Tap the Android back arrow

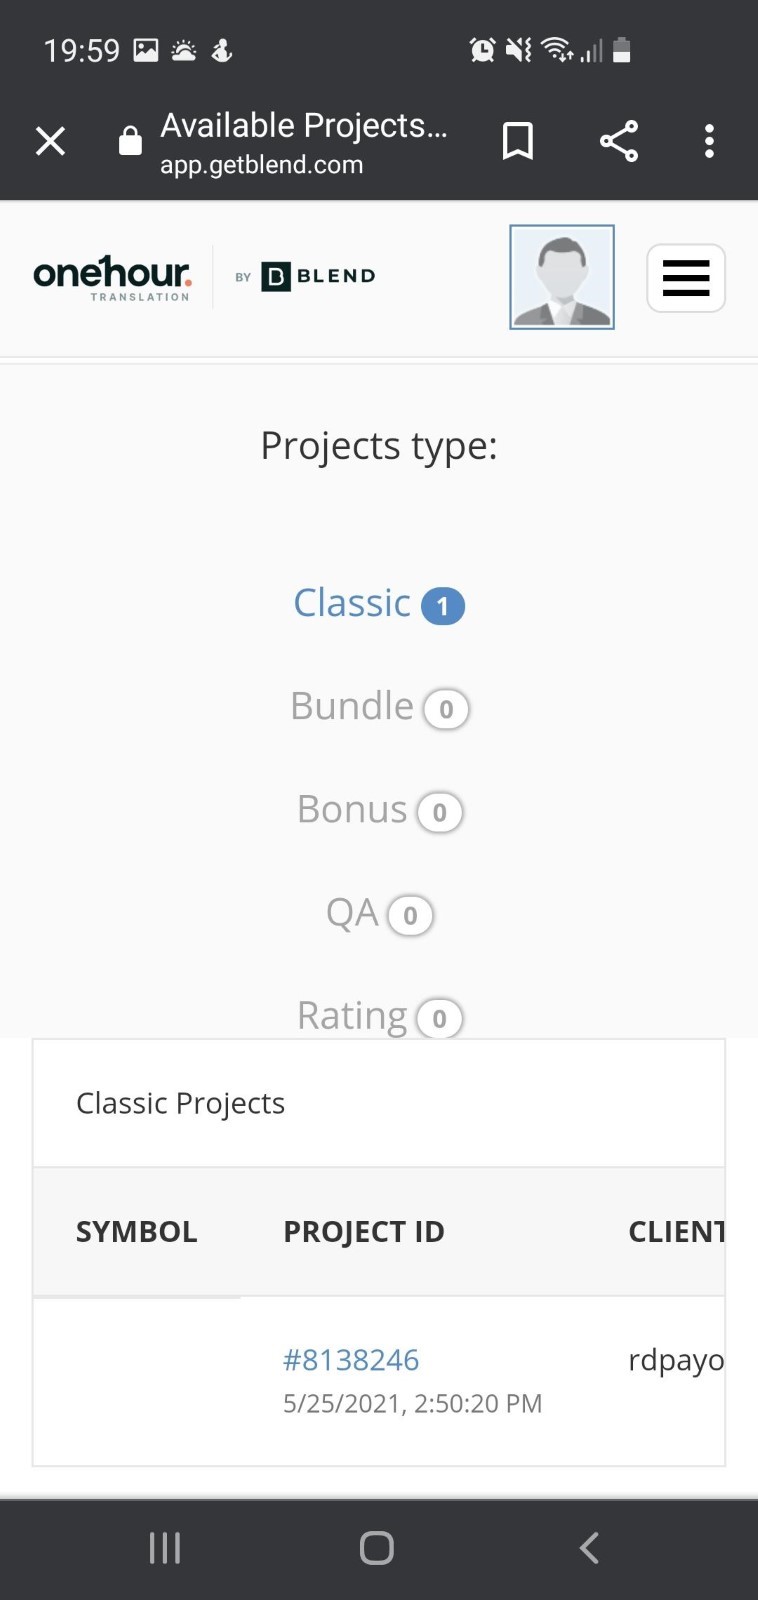589,1548
